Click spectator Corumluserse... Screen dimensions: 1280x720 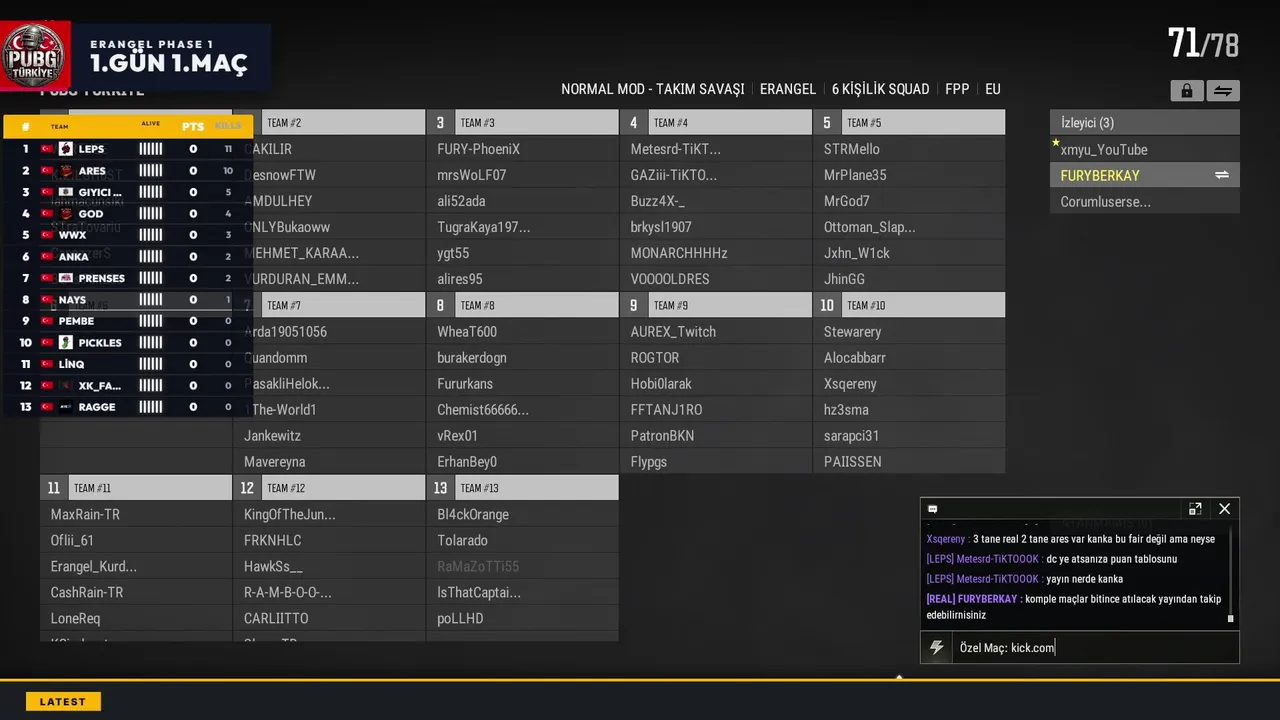coord(1145,201)
